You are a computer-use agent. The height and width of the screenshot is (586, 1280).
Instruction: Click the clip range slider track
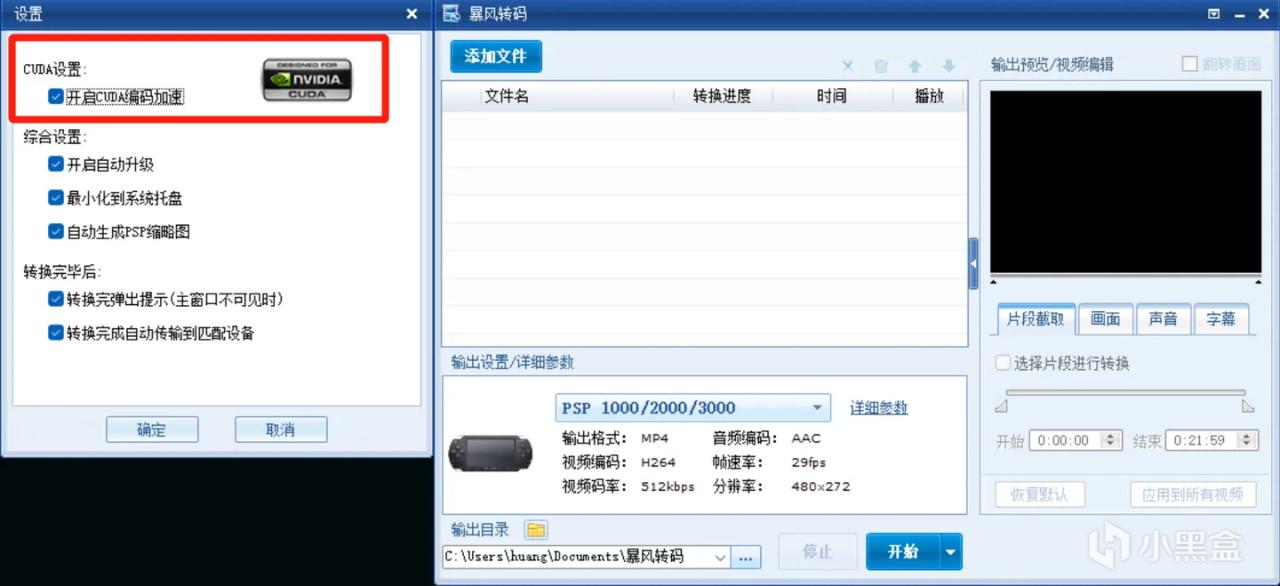1125,392
